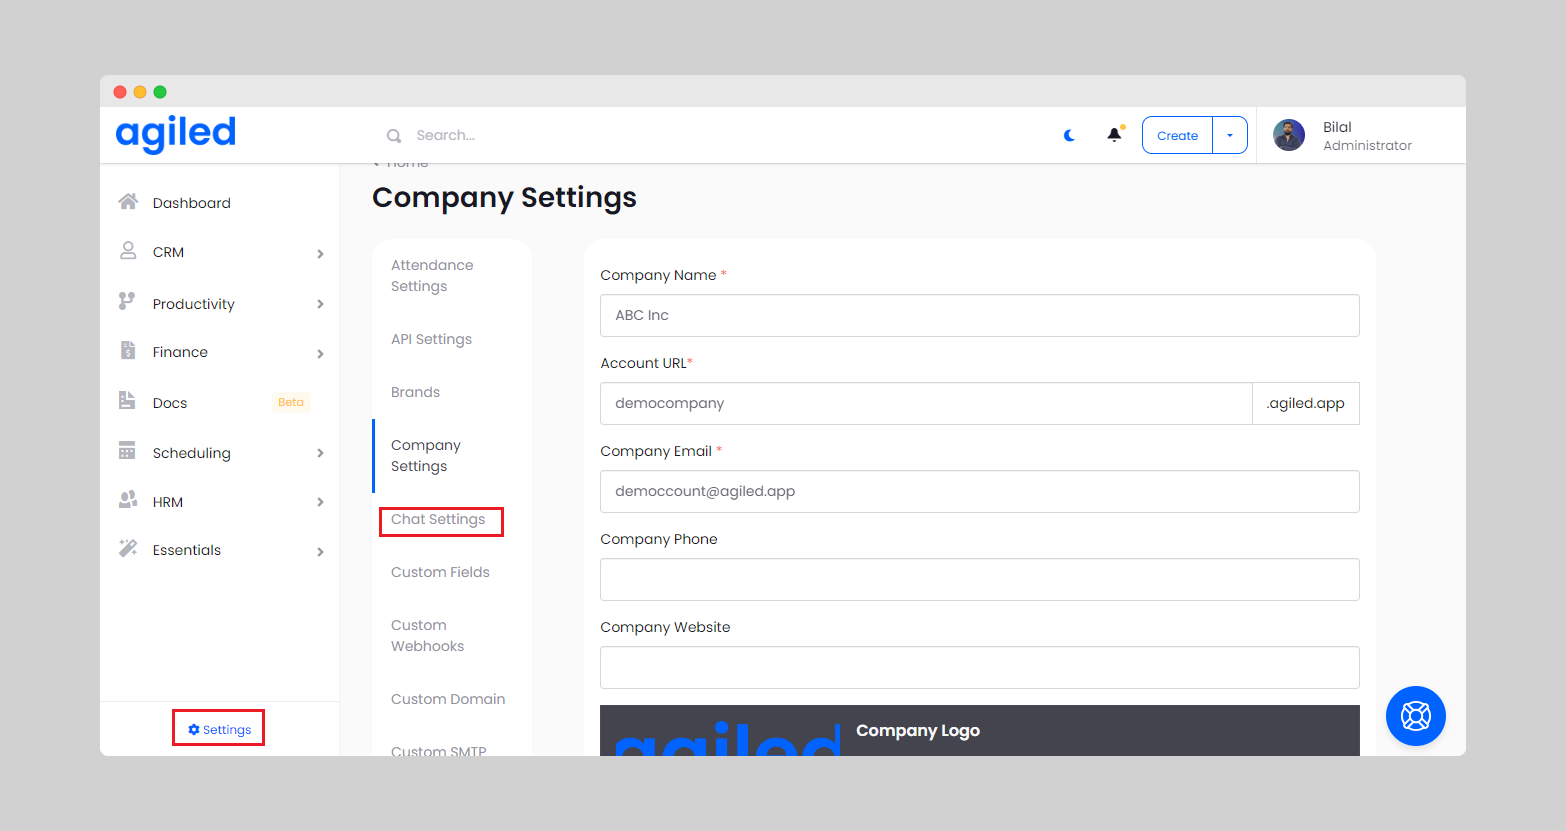Image resolution: width=1566 pixels, height=831 pixels.
Task: Open Chat Settings tab
Action: click(438, 519)
